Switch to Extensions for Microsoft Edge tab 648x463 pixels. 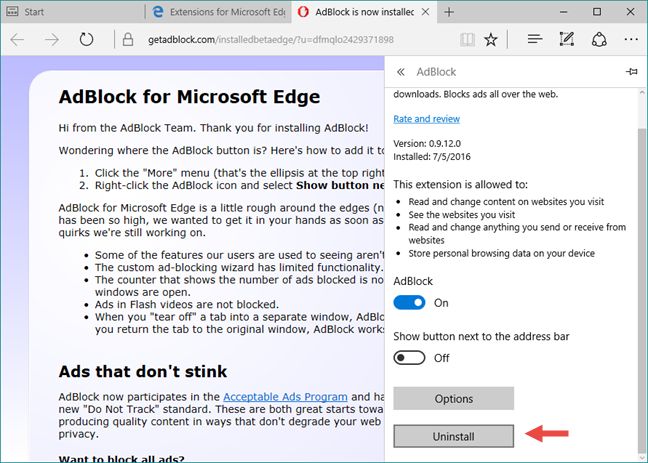(x=218, y=12)
